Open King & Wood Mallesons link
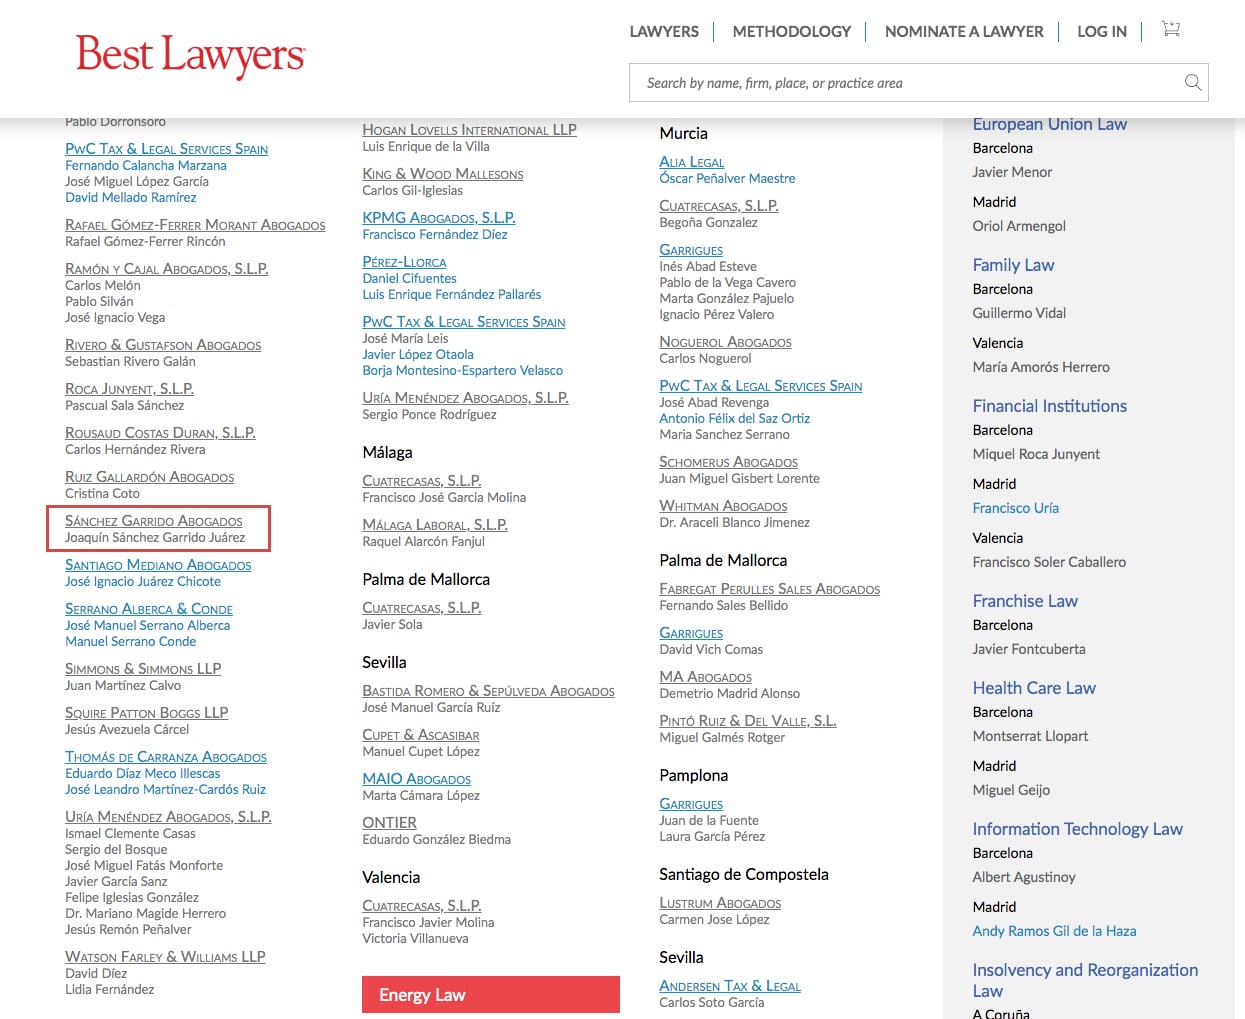This screenshot has width=1245, height=1019. [443, 174]
